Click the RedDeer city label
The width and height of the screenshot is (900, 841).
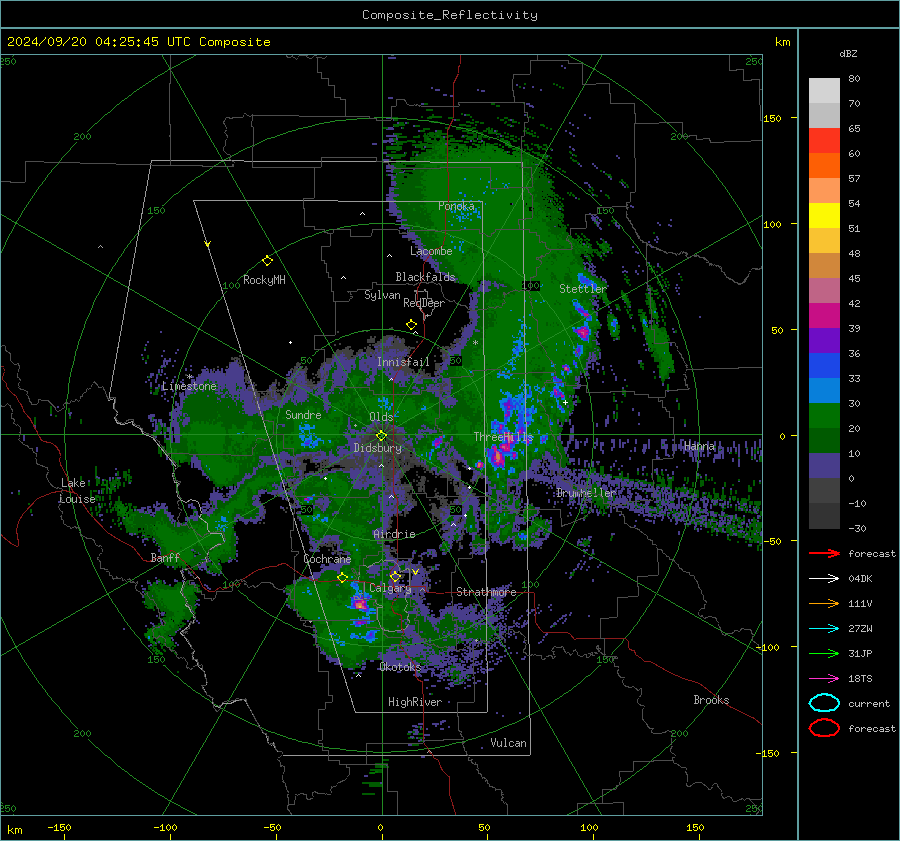click(x=424, y=303)
